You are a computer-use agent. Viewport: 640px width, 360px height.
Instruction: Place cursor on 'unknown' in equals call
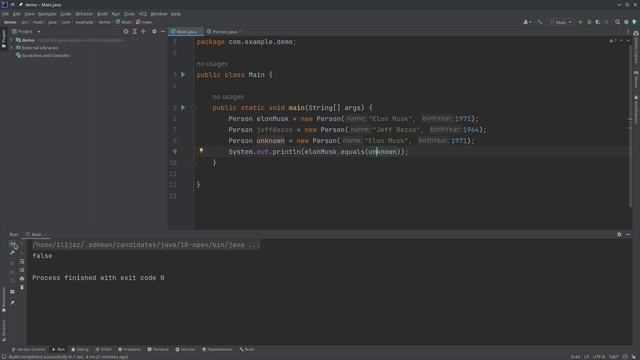(x=382, y=152)
